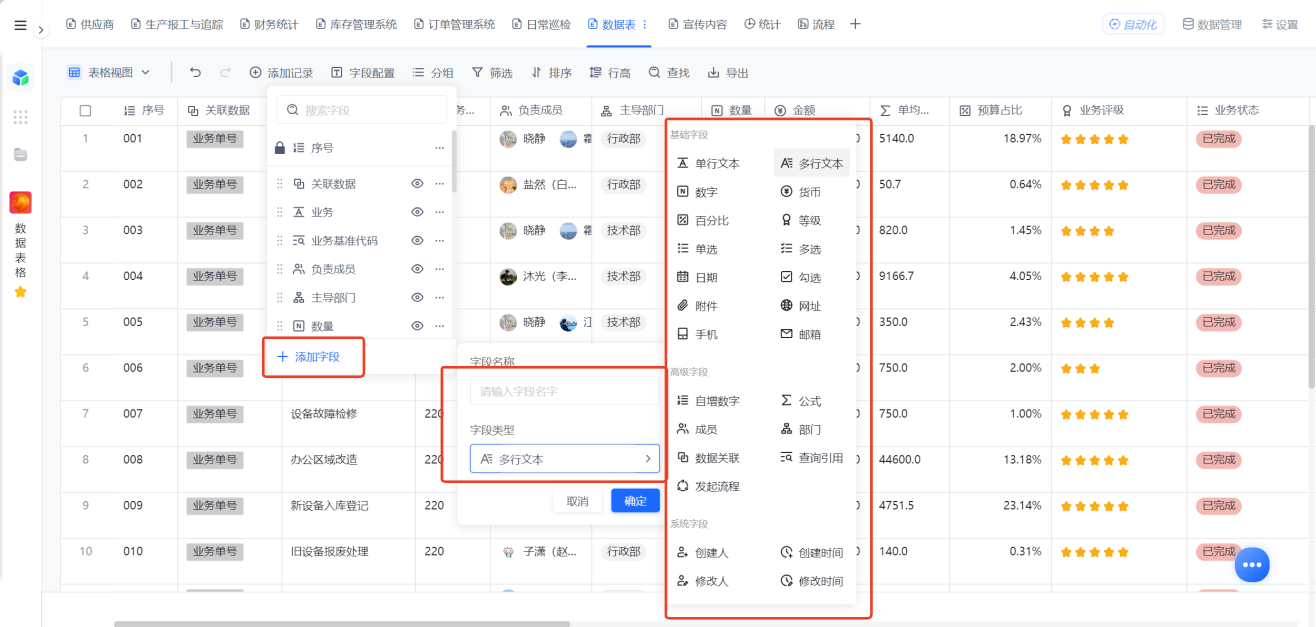Choose 成员 member field type
The width and height of the screenshot is (1316, 627).
(x=698, y=429)
